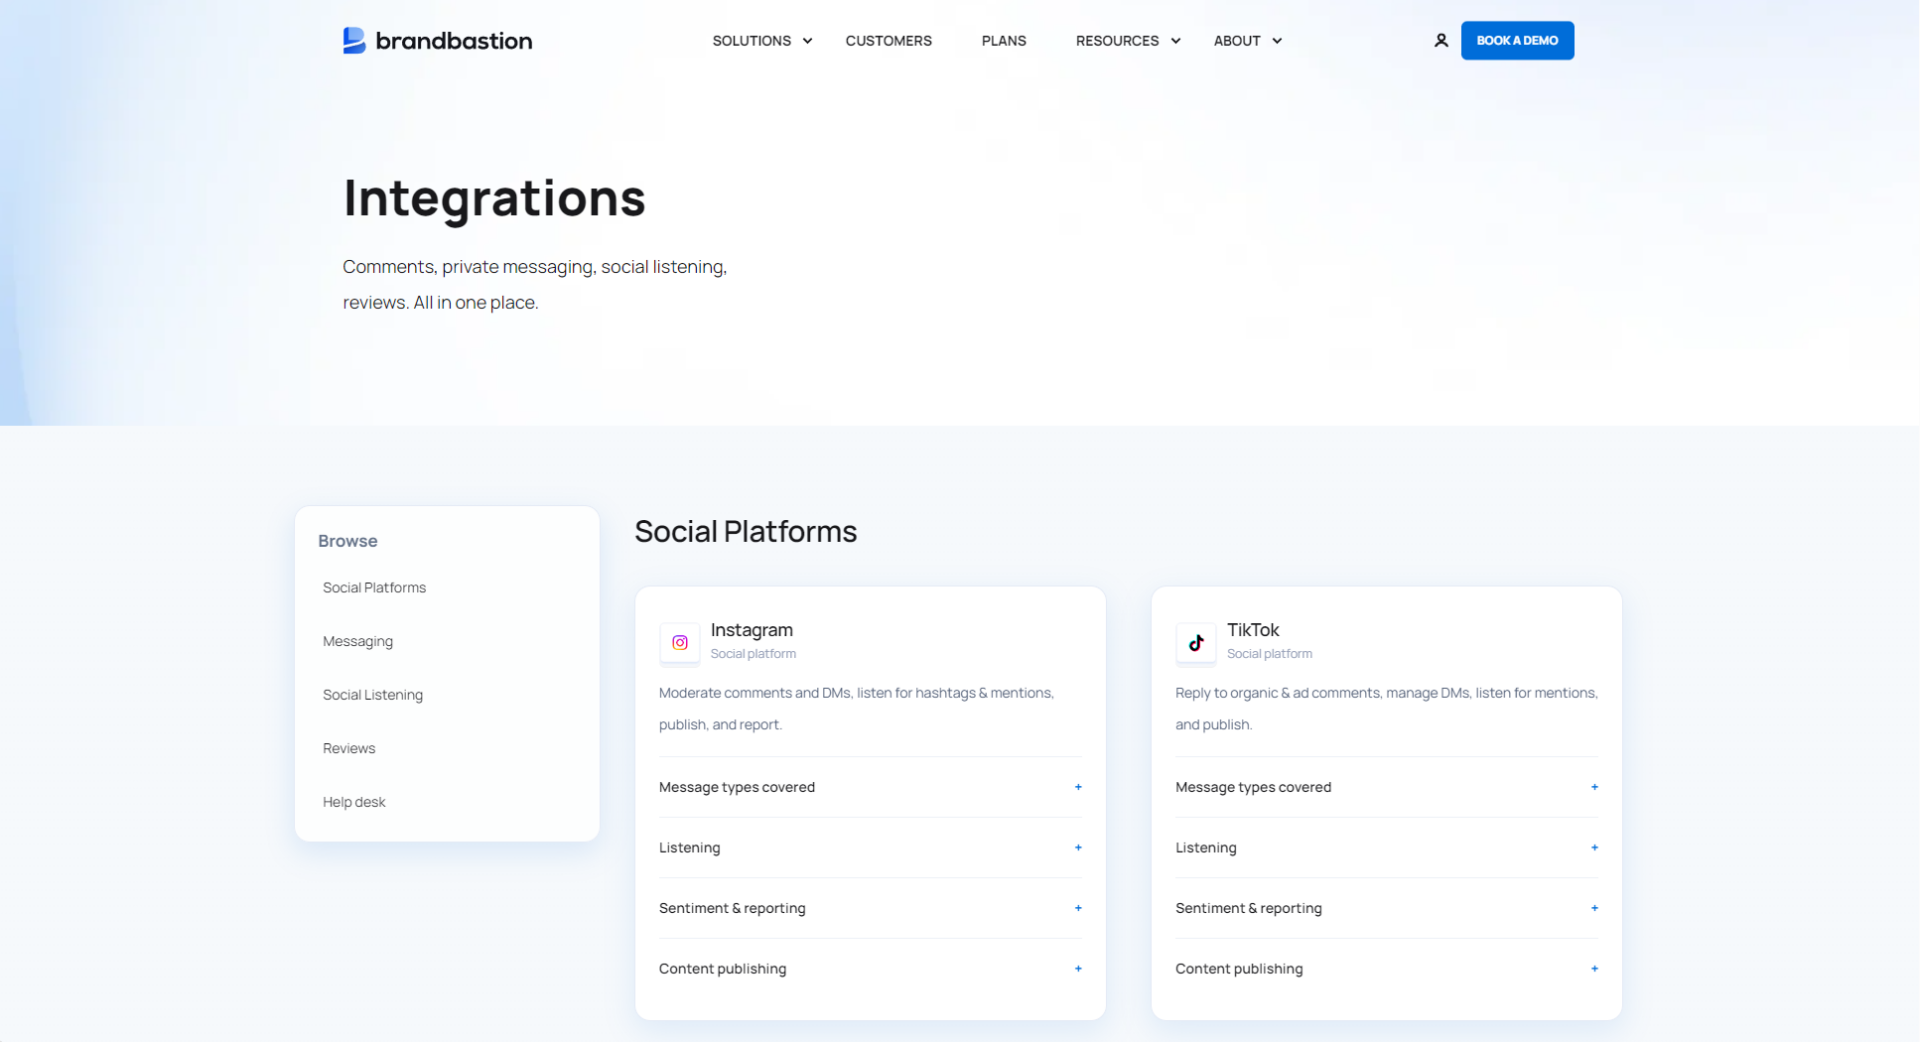
Task: Open the Solutions dropdown menu
Action: (x=761, y=41)
